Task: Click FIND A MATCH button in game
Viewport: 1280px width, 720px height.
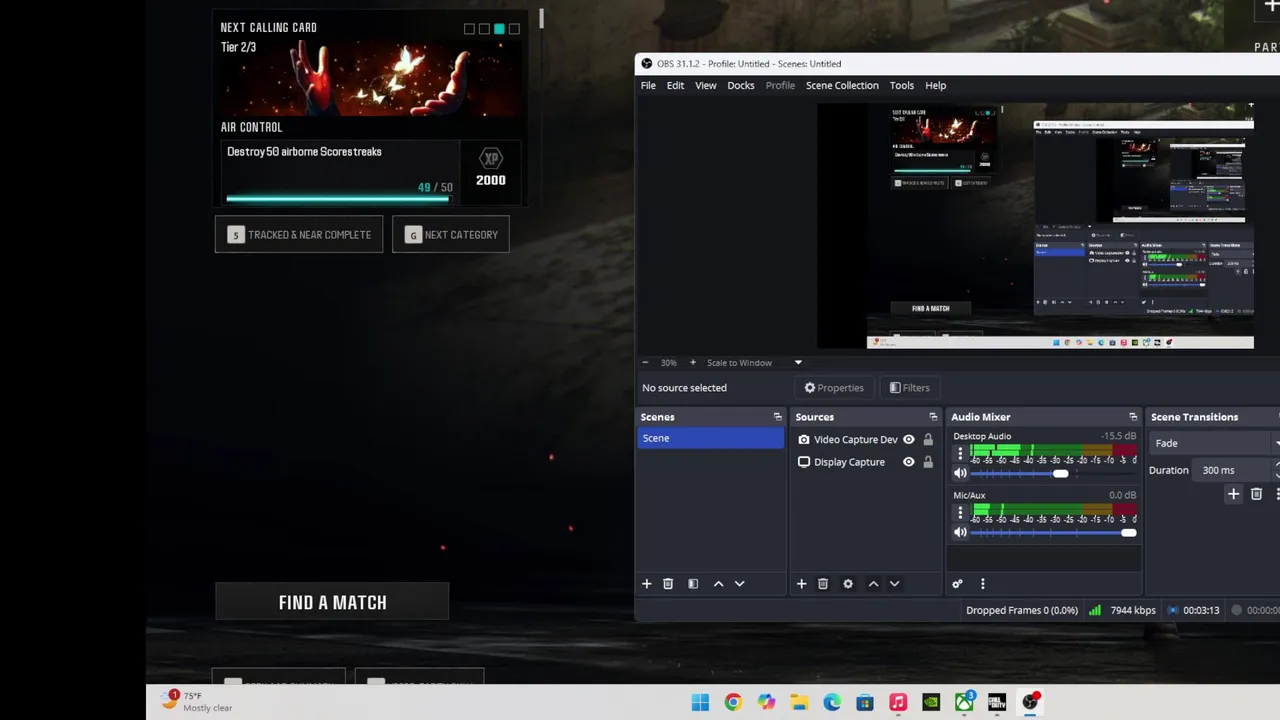Action: pyautogui.click(x=332, y=602)
